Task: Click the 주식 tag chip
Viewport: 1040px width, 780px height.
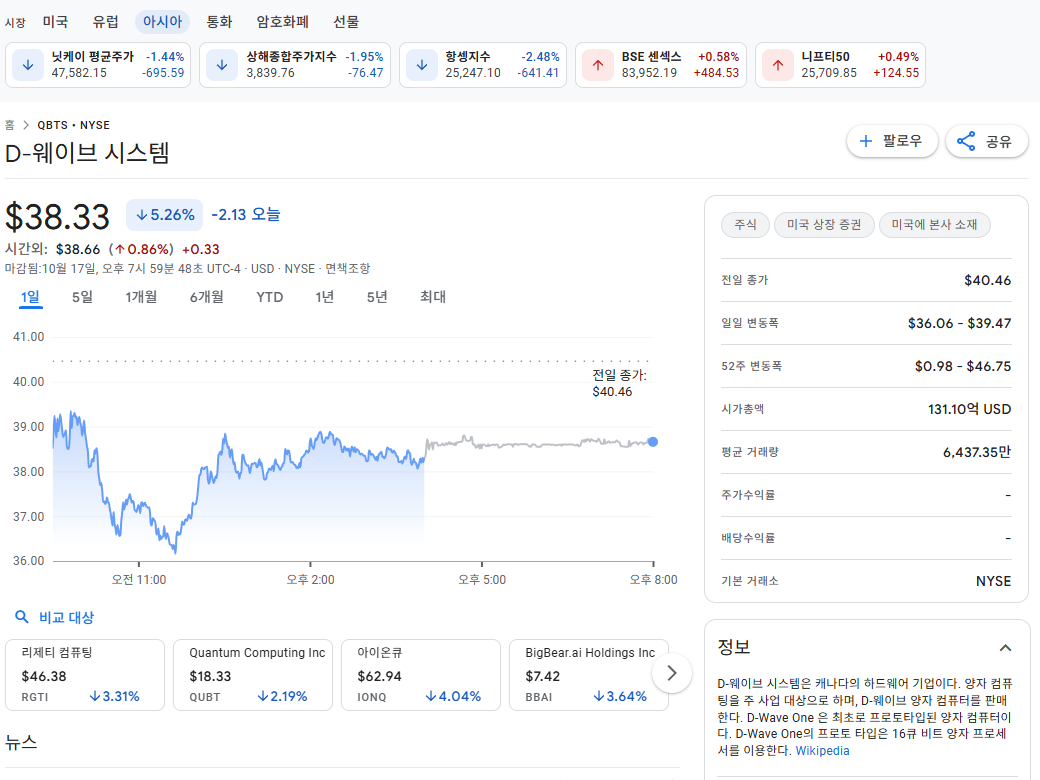Action: [x=745, y=225]
